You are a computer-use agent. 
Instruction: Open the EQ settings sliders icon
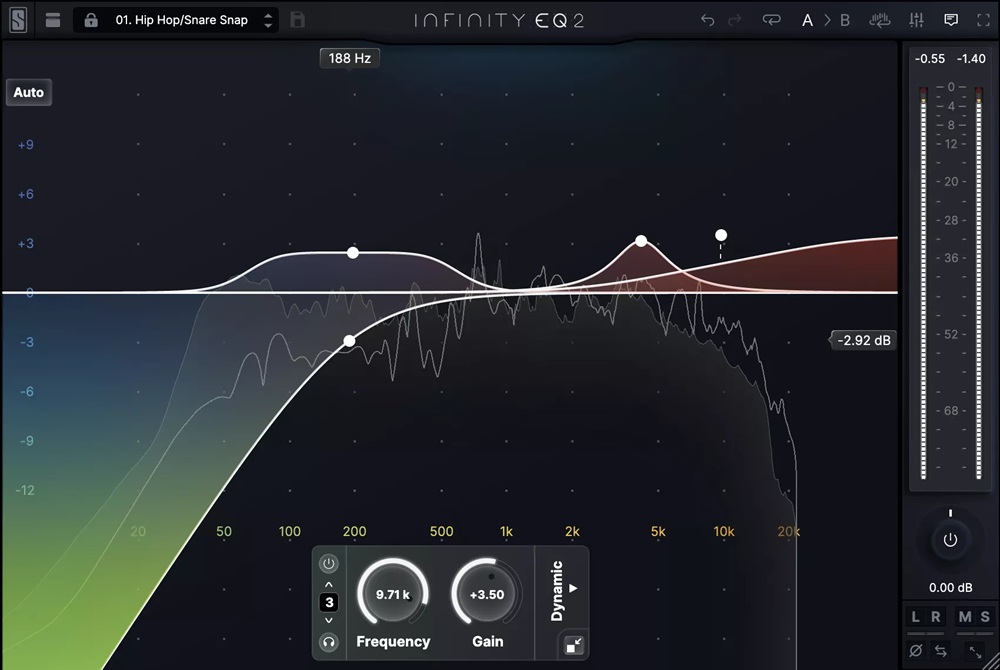(917, 19)
